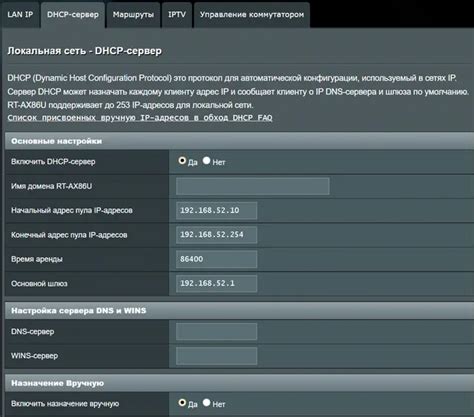Image resolution: width=474 pixels, height=417 pixels.
Task: Select Нет for Включить назначение вручную
Action: coord(207,403)
